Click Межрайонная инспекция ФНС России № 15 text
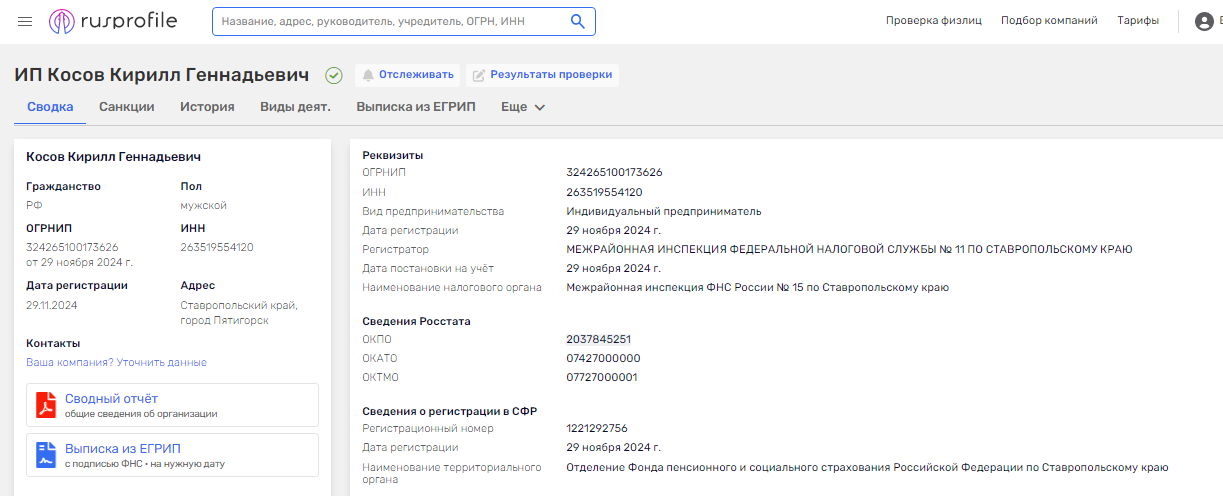The height and width of the screenshot is (496, 1223). tap(757, 287)
